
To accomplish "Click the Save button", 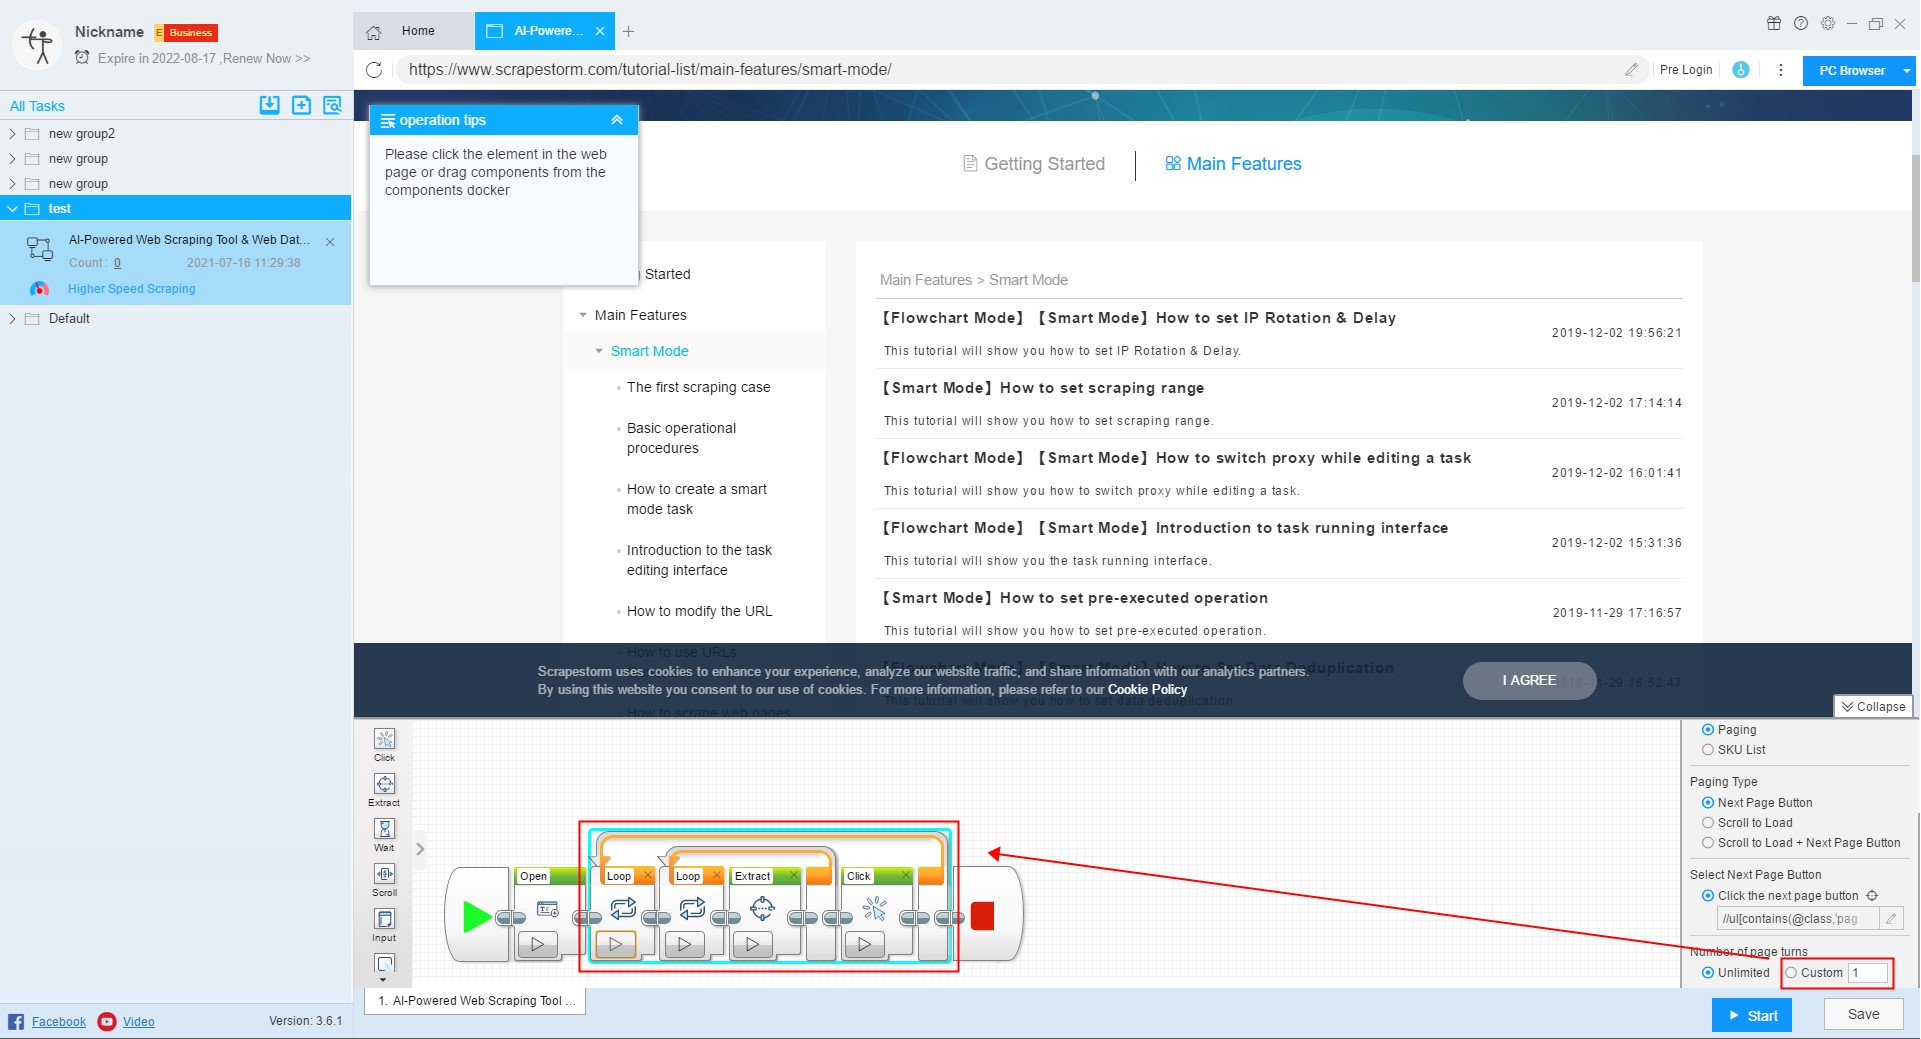I will click(x=1863, y=1014).
